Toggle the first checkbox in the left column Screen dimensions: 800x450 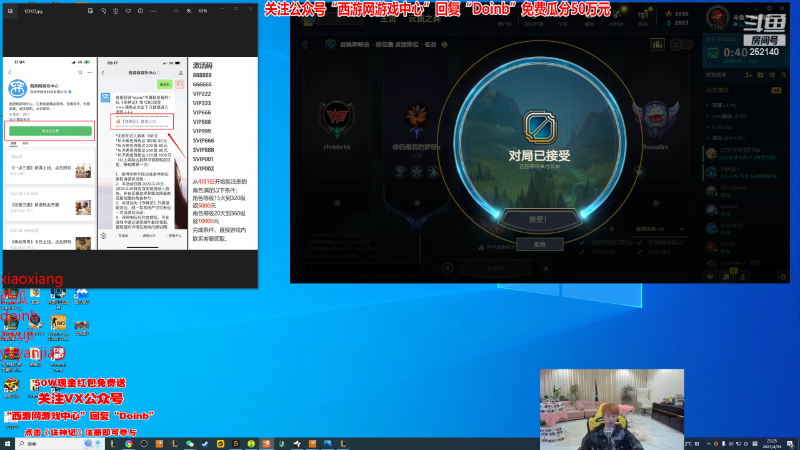coord(582,242)
